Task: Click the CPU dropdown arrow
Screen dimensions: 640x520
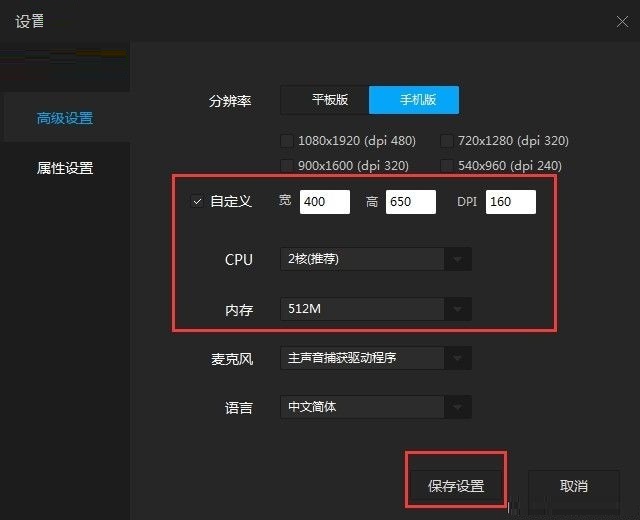Action: point(458,259)
